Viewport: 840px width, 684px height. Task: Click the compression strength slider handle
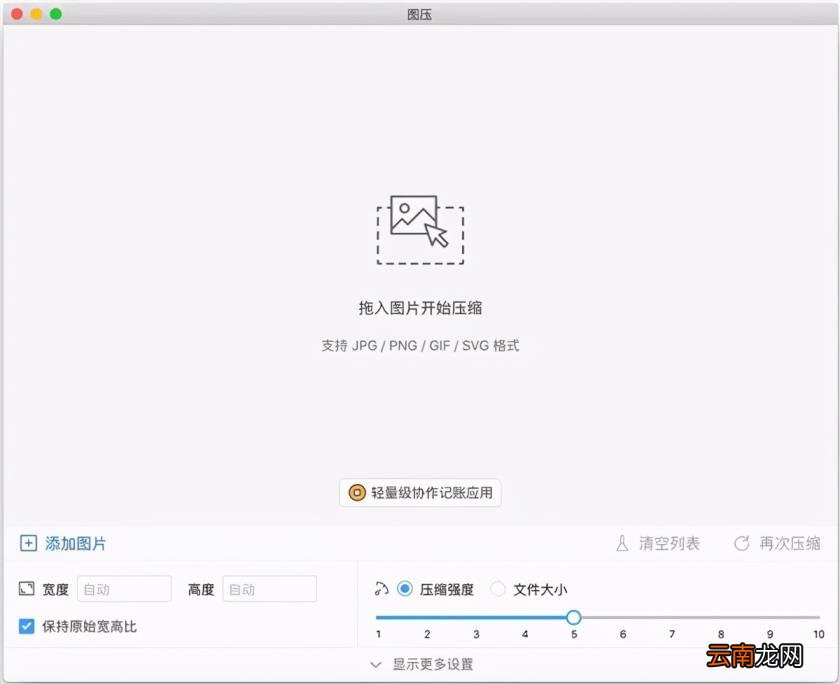574,618
